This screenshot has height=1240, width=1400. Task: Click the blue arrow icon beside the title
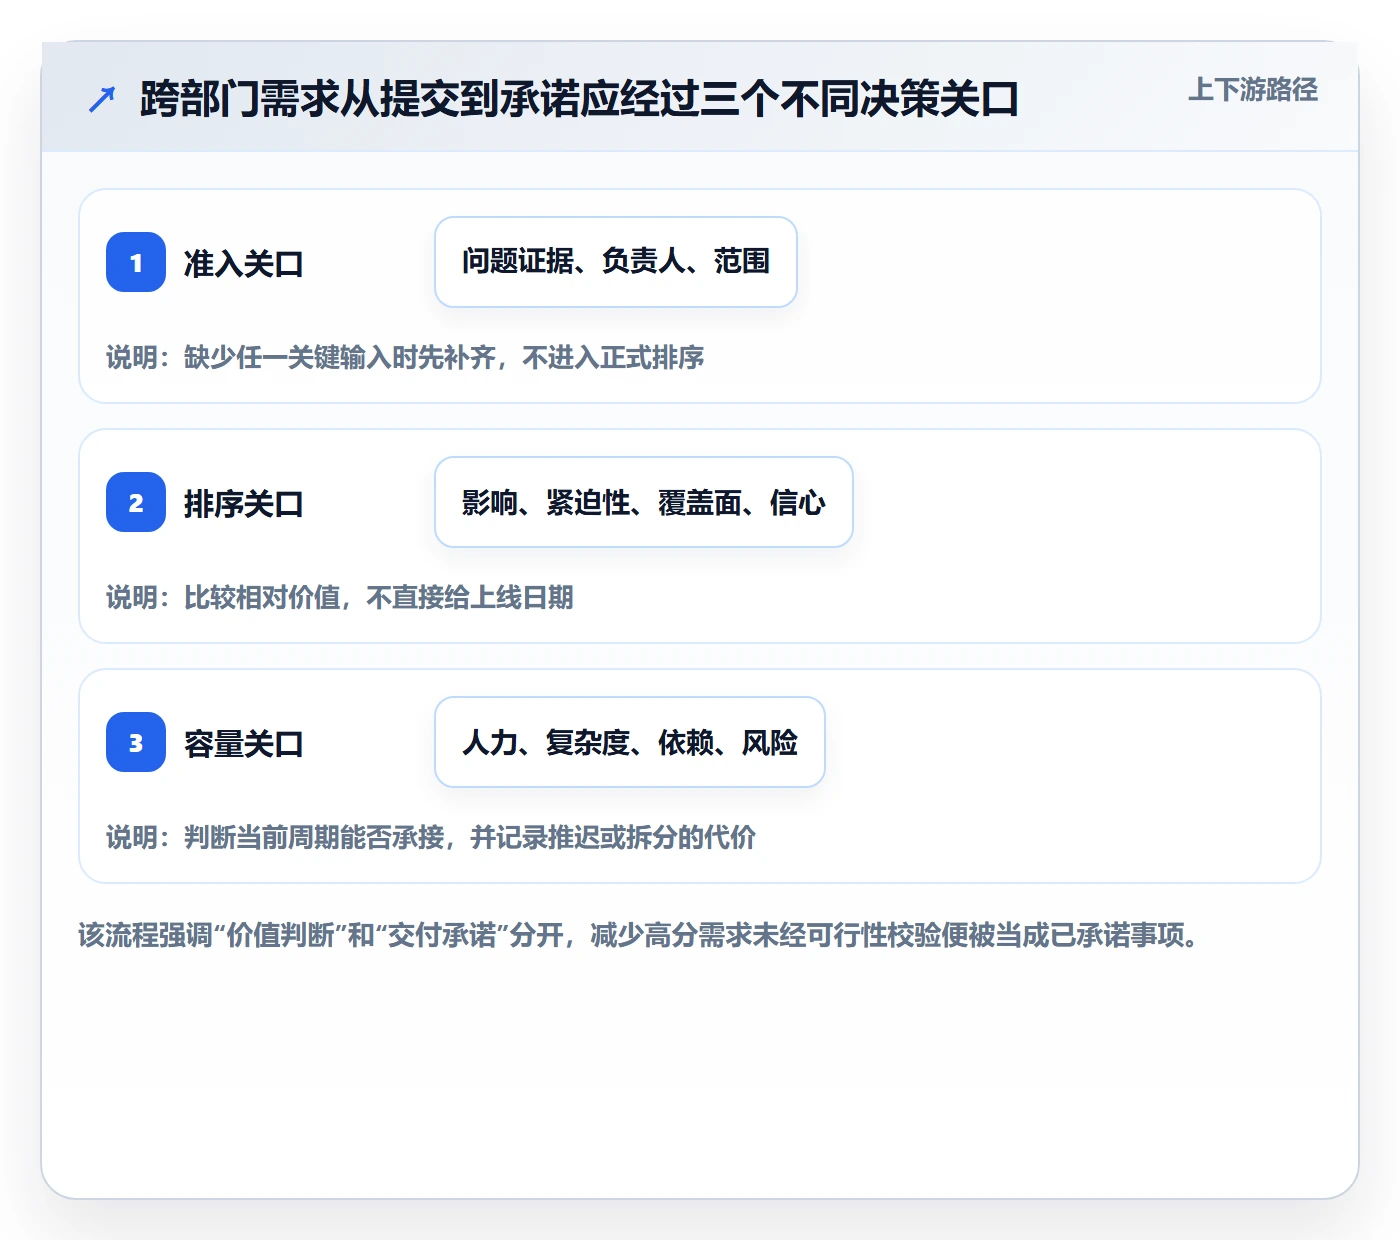point(102,99)
